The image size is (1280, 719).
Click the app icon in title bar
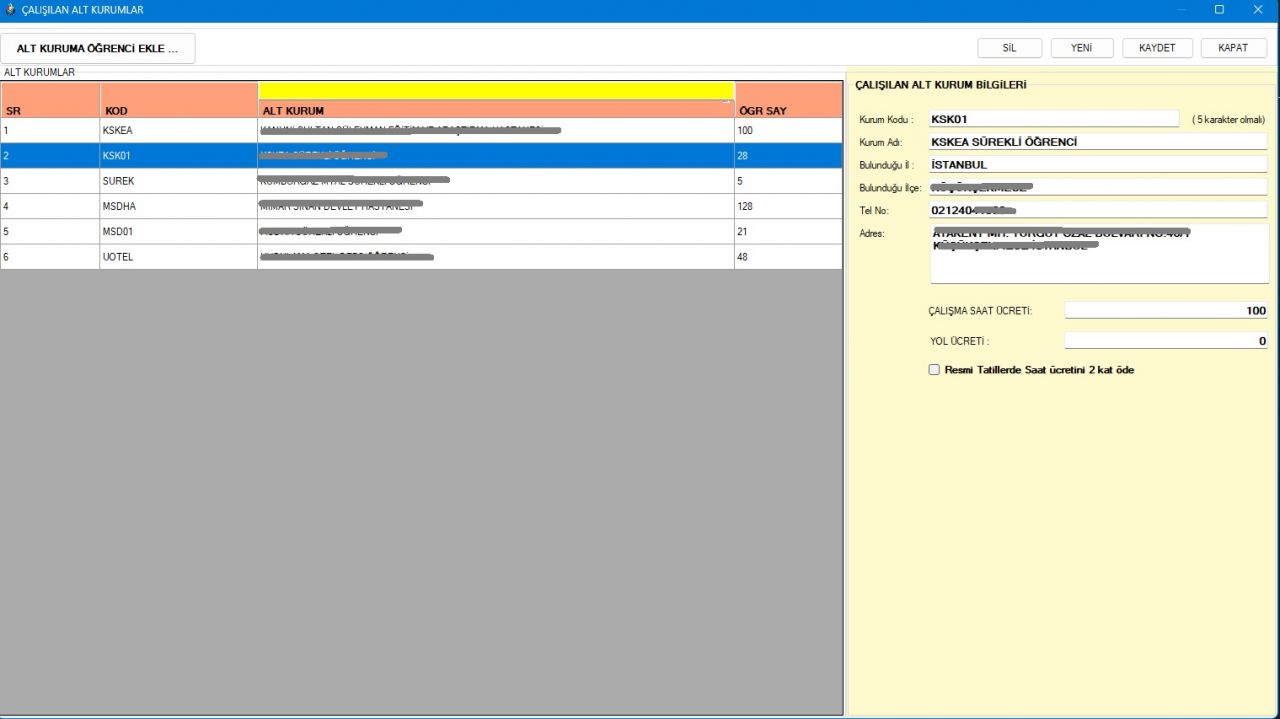point(10,10)
